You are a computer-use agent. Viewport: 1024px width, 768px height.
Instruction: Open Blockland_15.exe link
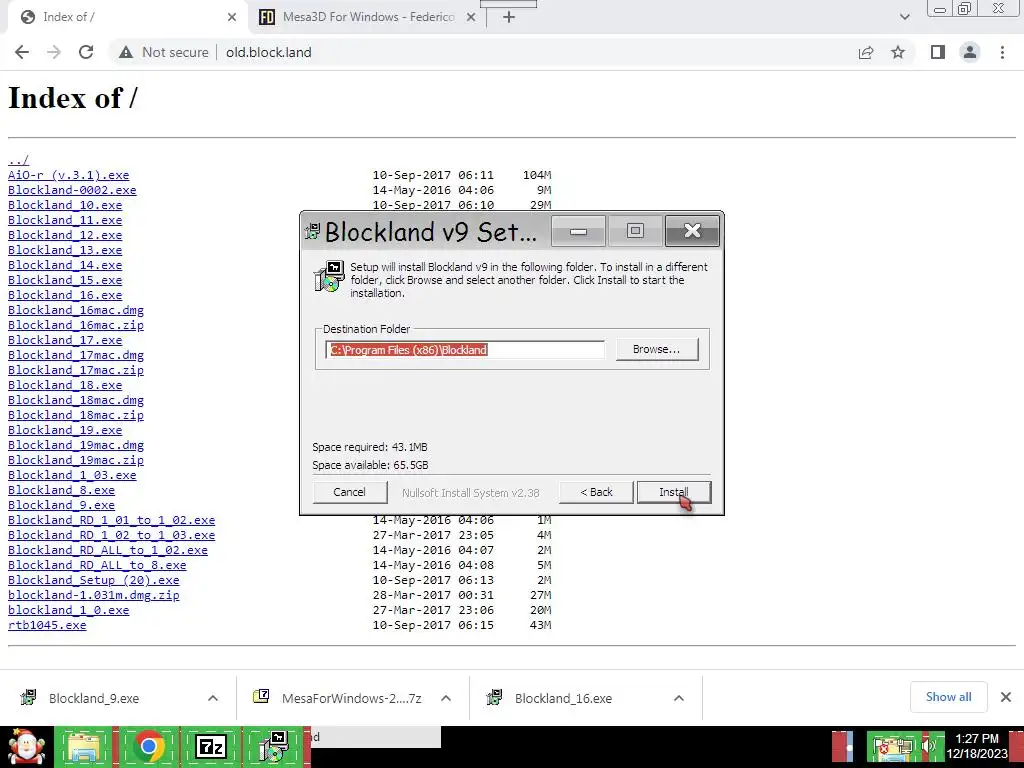[x=65, y=280]
